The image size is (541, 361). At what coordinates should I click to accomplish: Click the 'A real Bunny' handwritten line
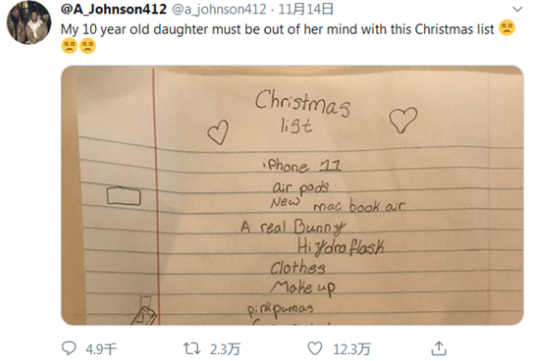[293, 227]
